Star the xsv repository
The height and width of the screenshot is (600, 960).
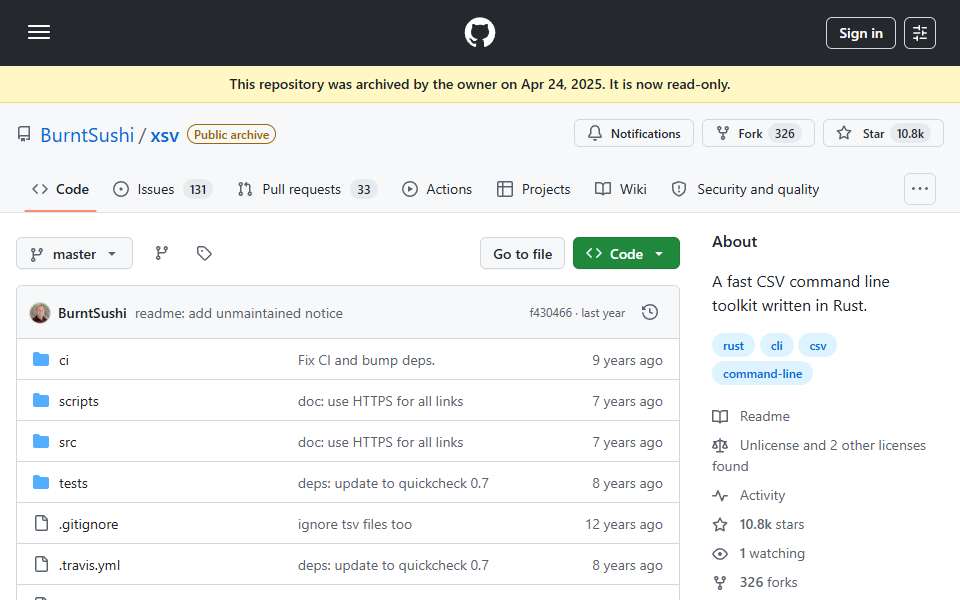tap(883, 133)
